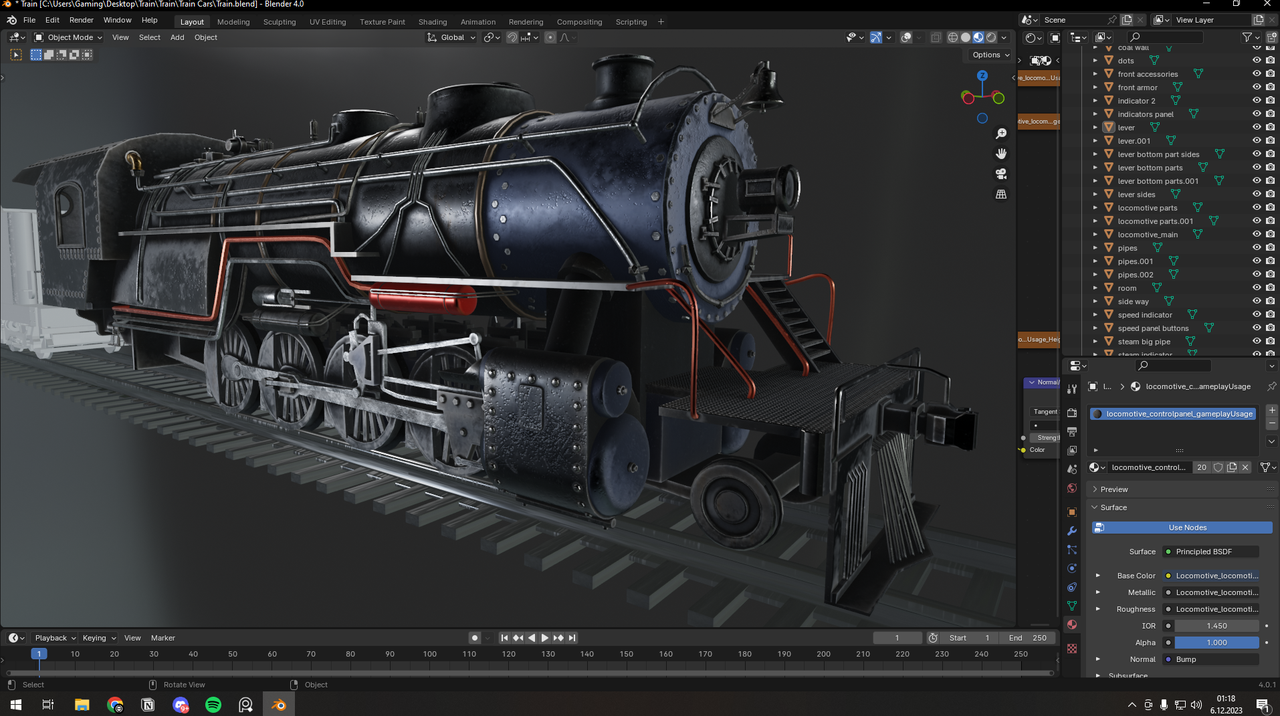This screenshot has height=716, width=1280.
Task: Open Notion from the taskbar
Action: click(148, 705)
